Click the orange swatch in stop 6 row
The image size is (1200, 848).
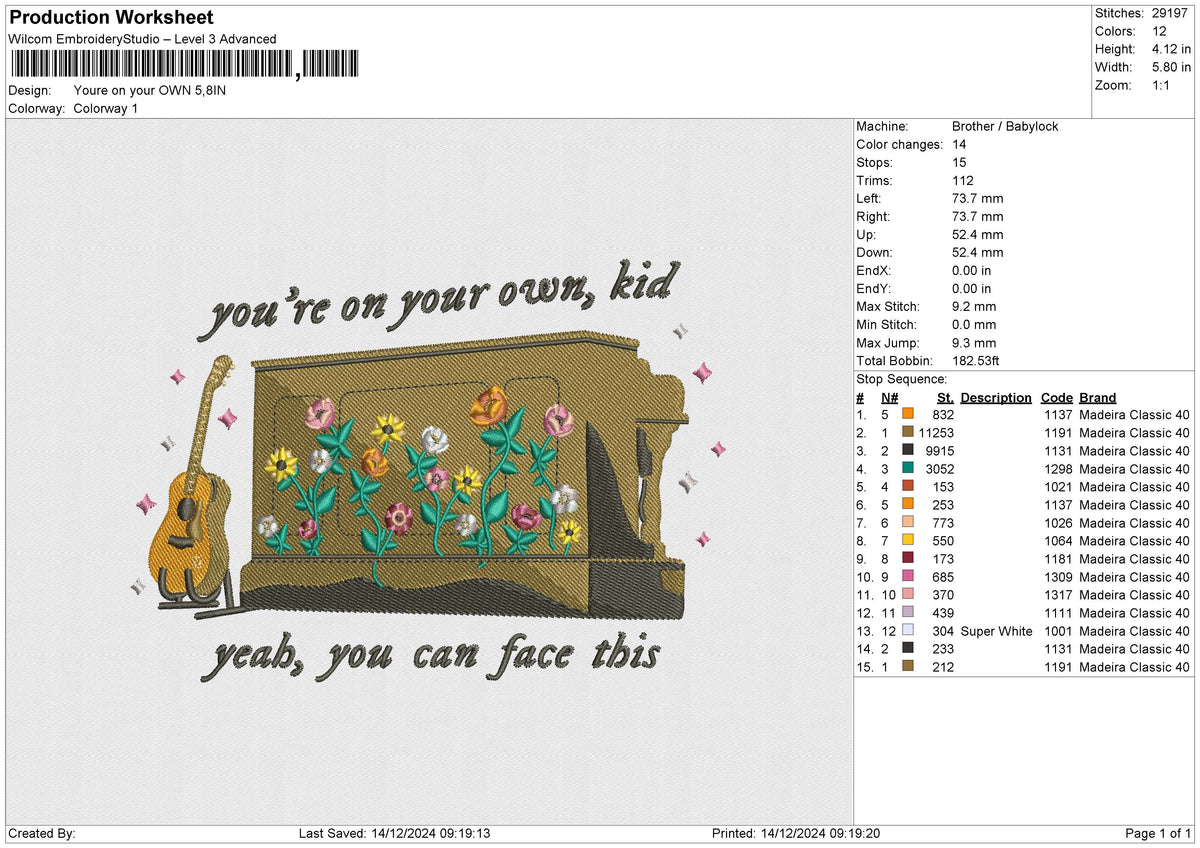tap(908, 504)
